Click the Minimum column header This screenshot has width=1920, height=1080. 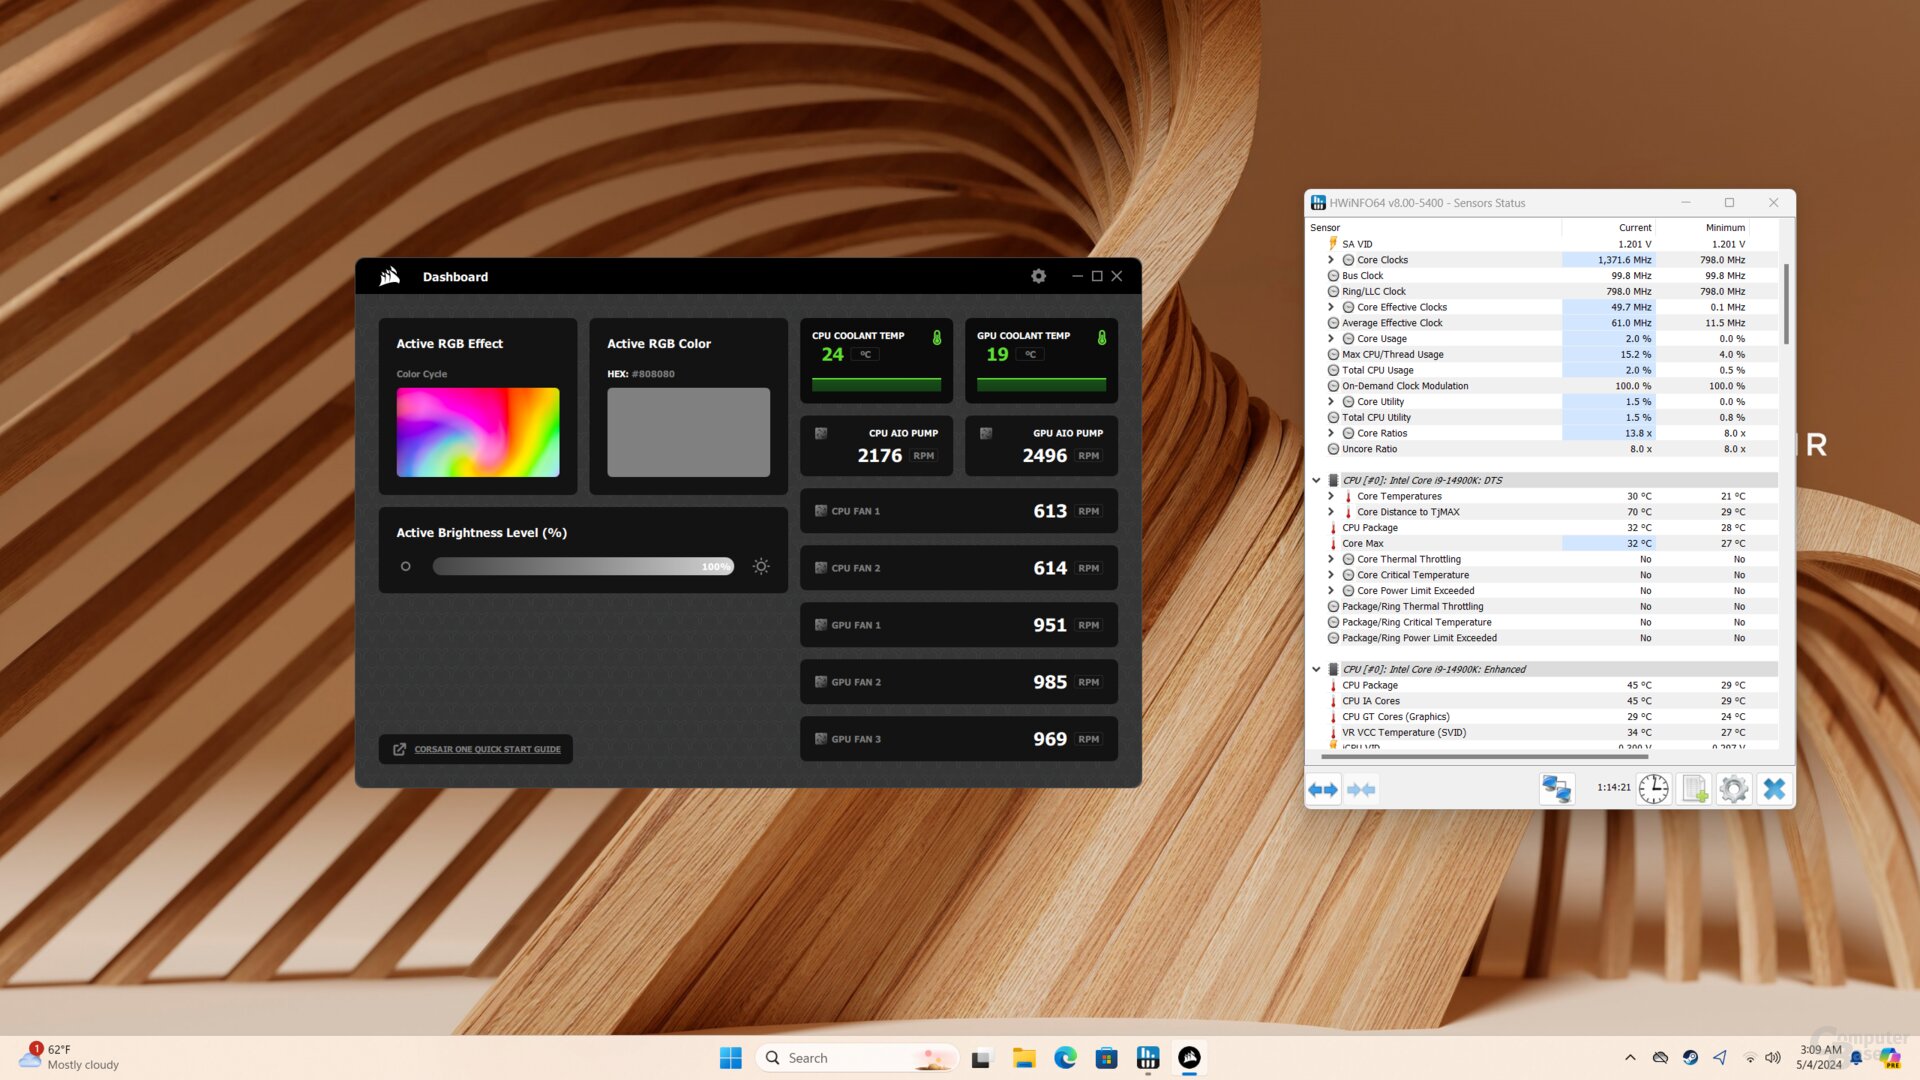(x=1702, y=228)
